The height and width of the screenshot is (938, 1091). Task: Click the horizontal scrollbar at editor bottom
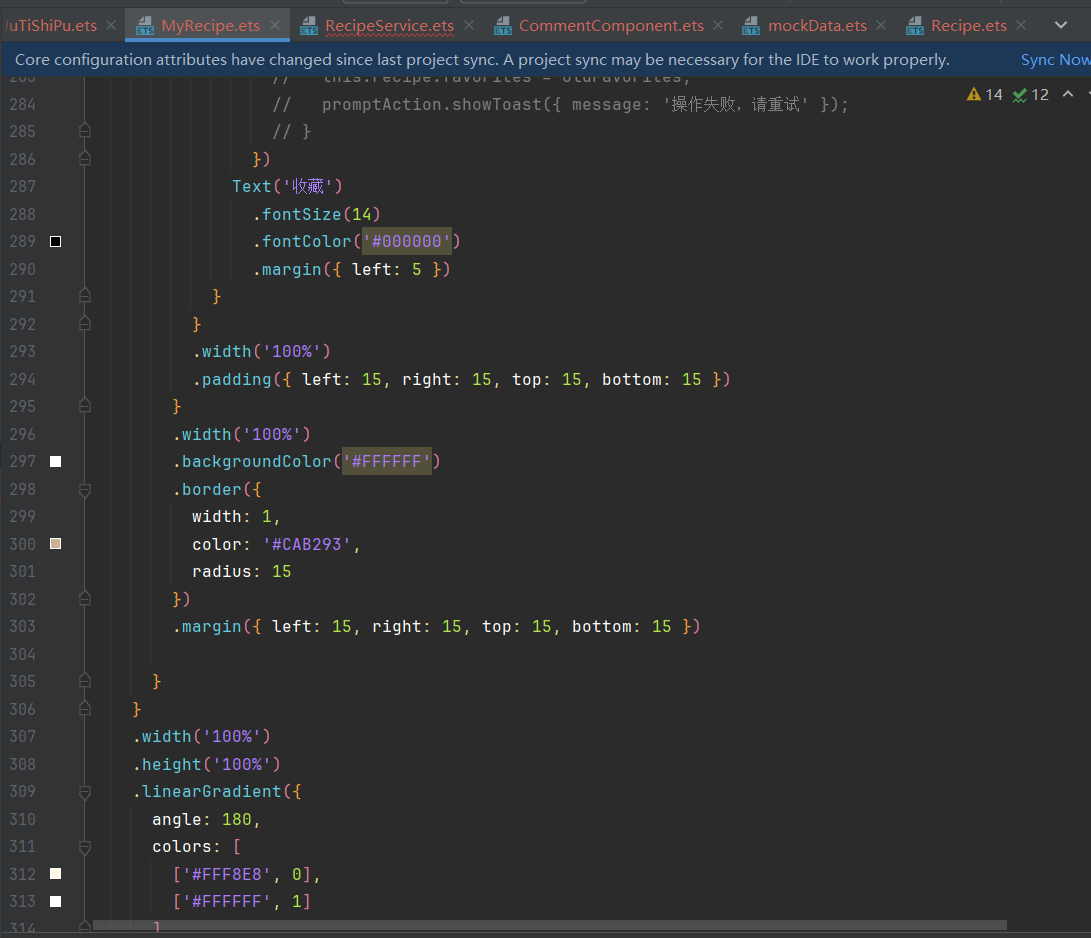(x=550, y=925)
